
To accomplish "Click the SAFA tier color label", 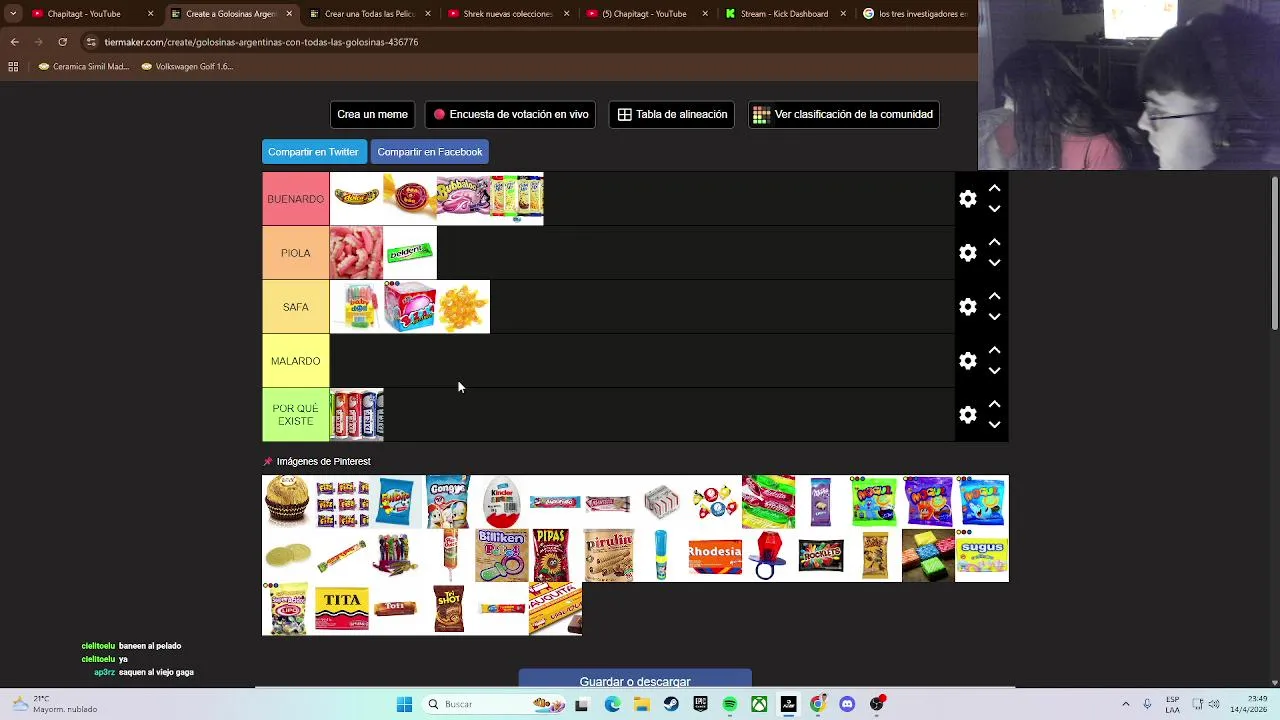I will [x=295, y=307].
